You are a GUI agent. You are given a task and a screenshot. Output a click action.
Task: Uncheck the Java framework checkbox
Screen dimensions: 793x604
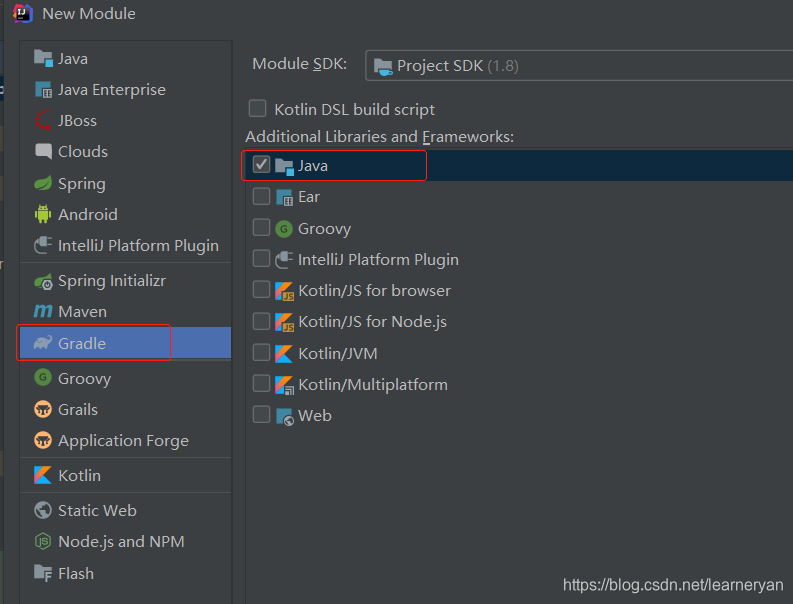(x=261, y=164)
